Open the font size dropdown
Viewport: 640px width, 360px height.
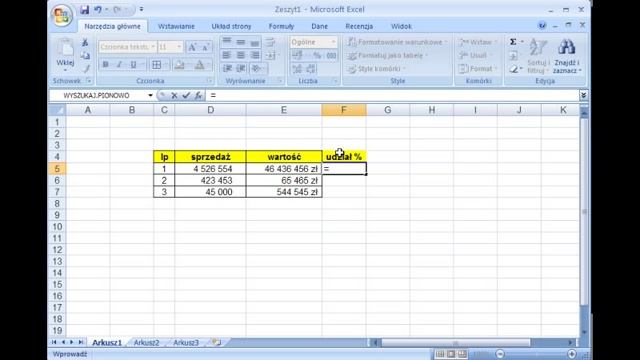(x=179, y=47)
